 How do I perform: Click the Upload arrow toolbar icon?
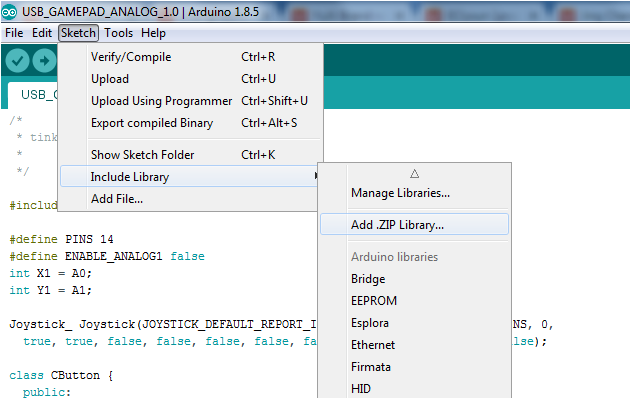[44, 61]
